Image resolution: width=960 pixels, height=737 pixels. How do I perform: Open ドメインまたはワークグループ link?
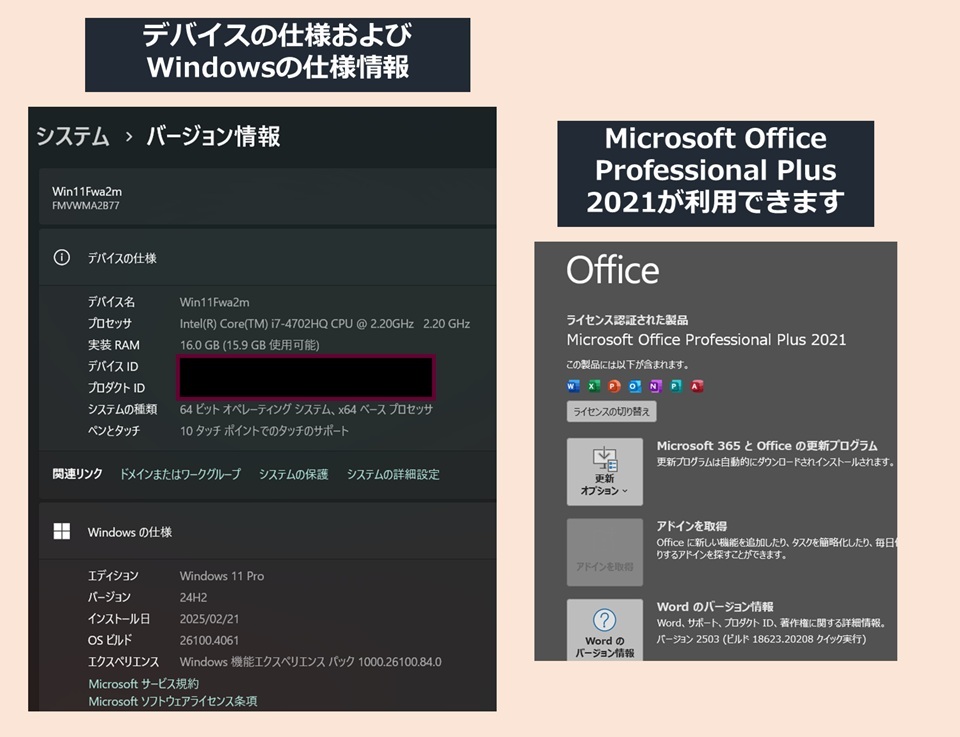point(180,474)
